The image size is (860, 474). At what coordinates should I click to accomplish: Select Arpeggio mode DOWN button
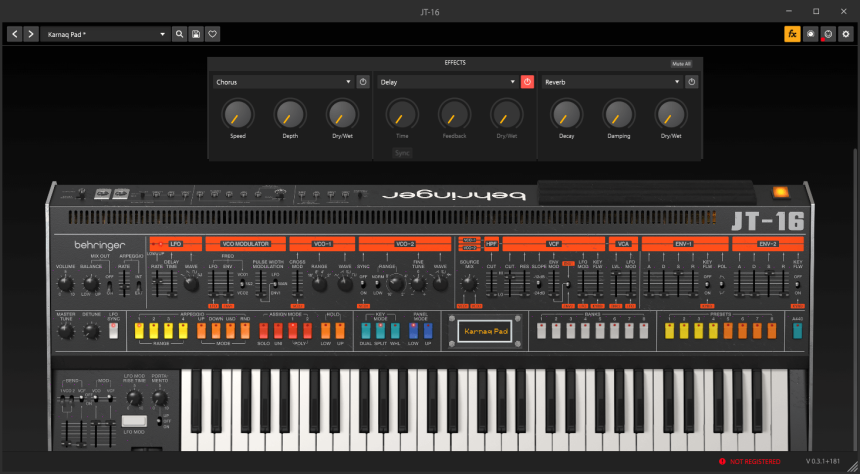tap(216, 331)
